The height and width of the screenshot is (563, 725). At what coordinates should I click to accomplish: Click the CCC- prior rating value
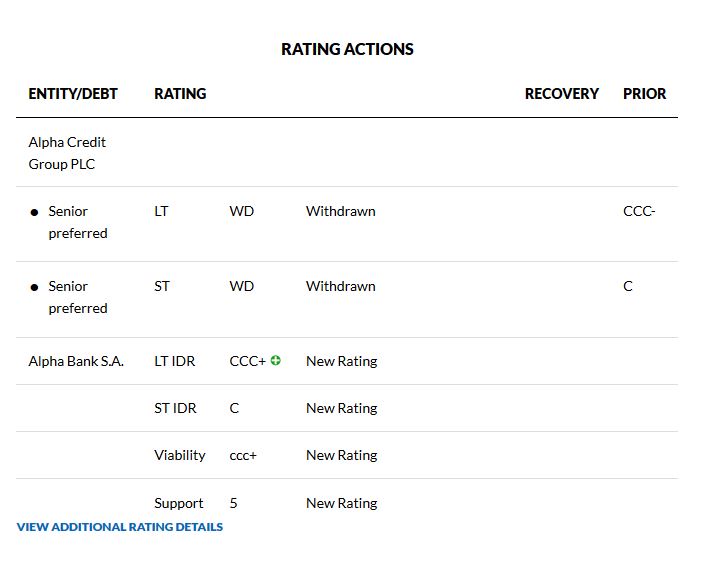pos(639,211)
